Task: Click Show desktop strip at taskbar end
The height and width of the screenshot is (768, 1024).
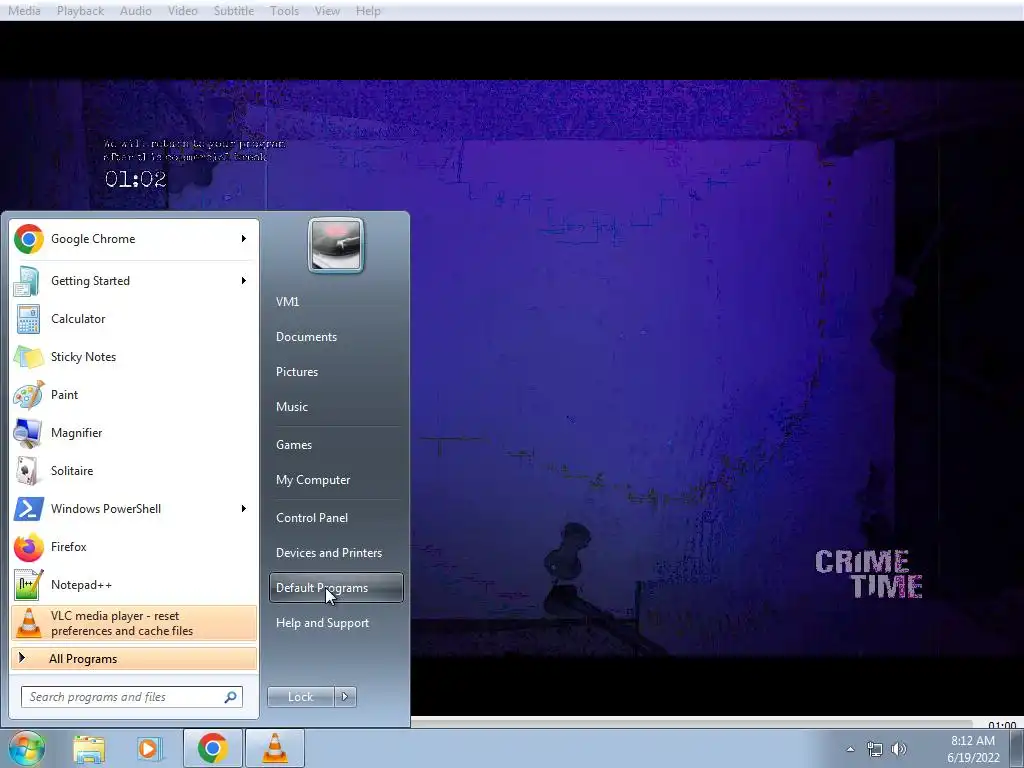Action: [x=1017, y=748]
